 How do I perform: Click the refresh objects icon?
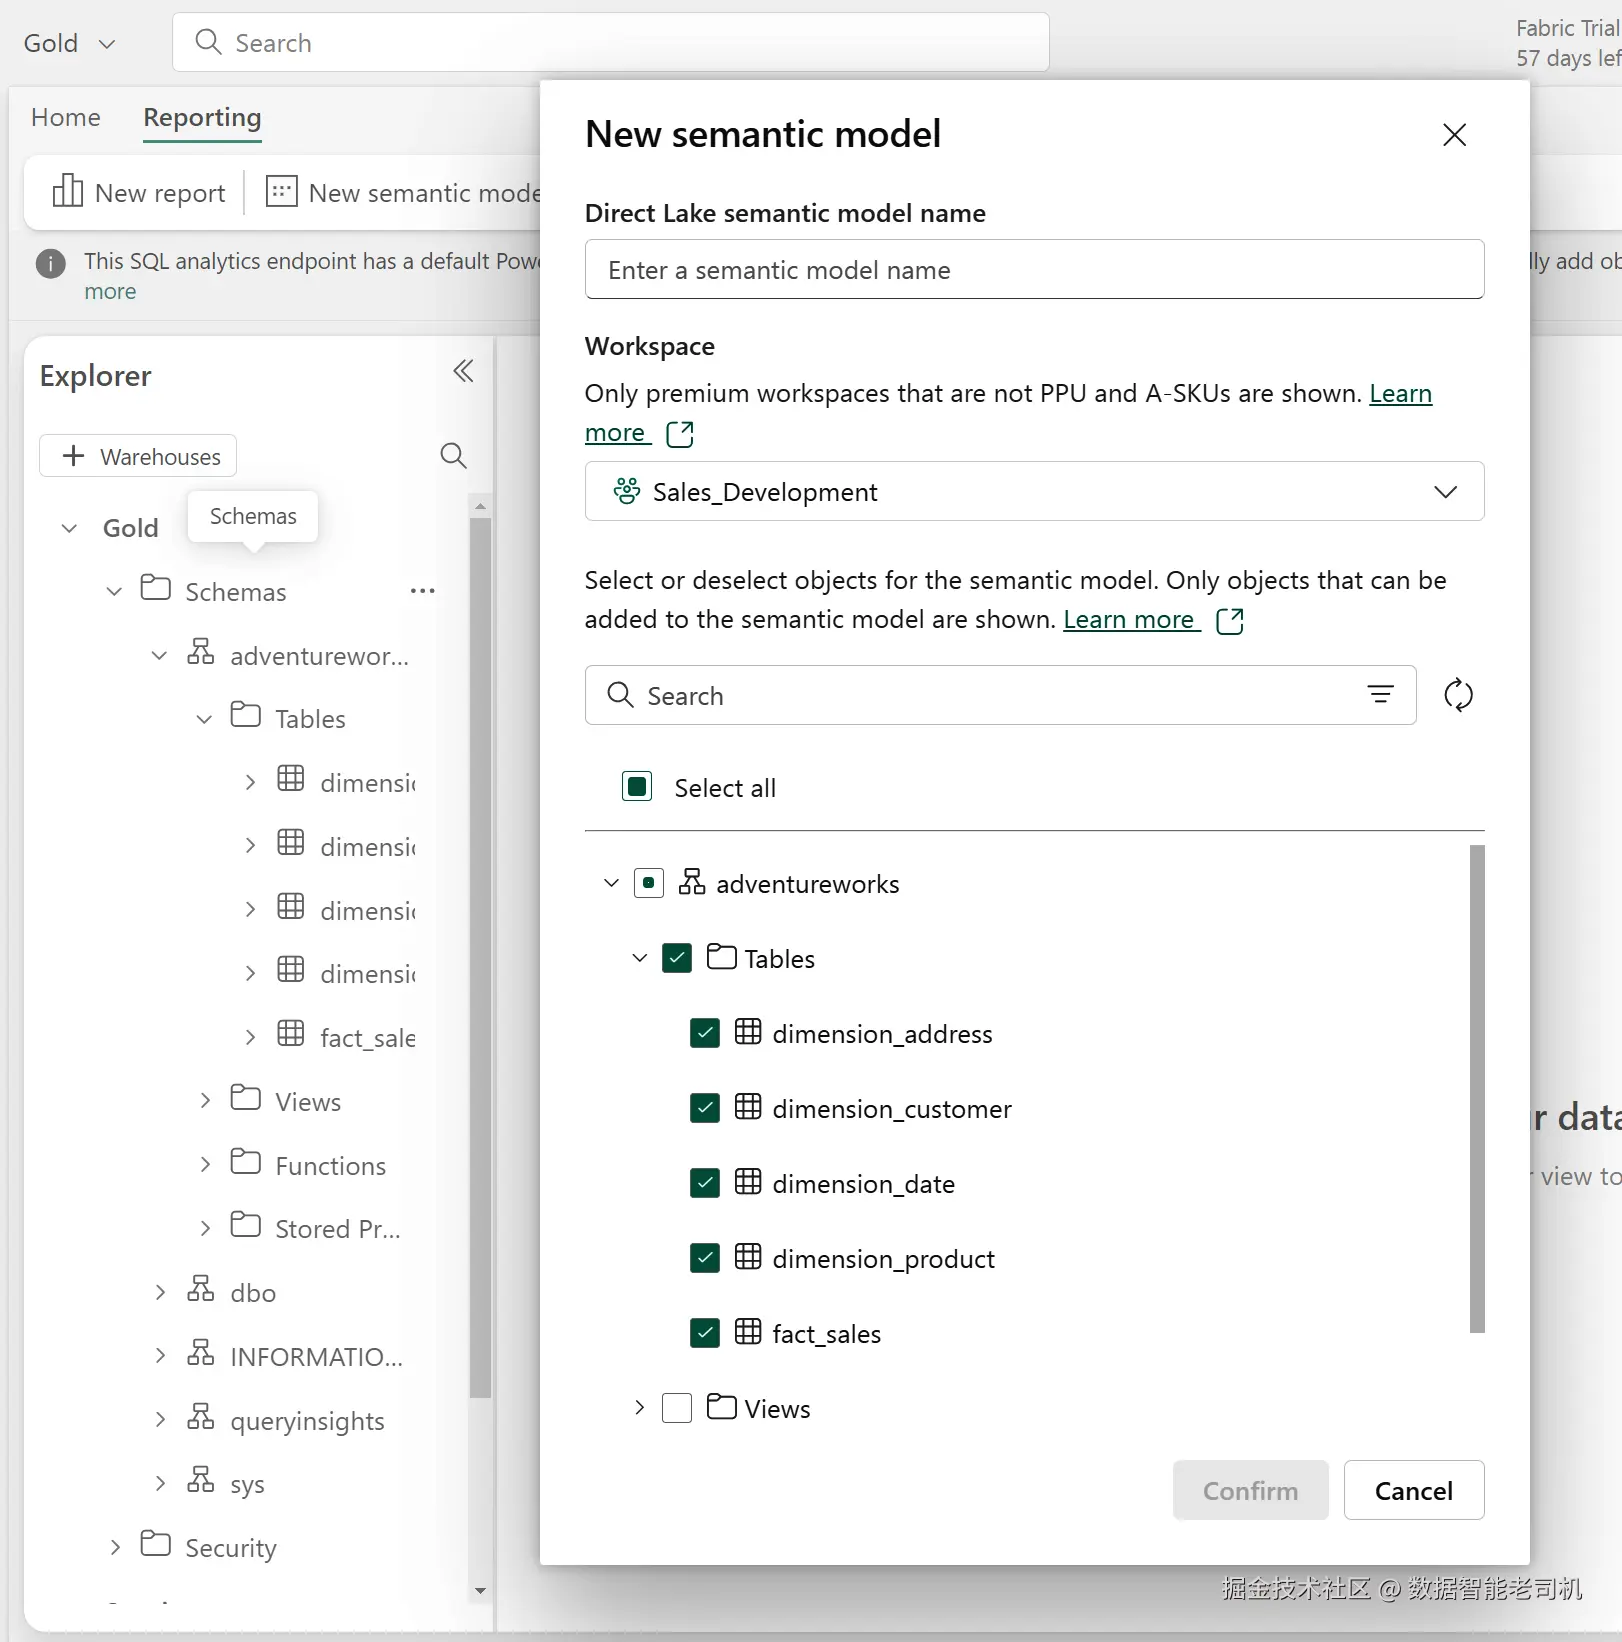coord(1458,695)
